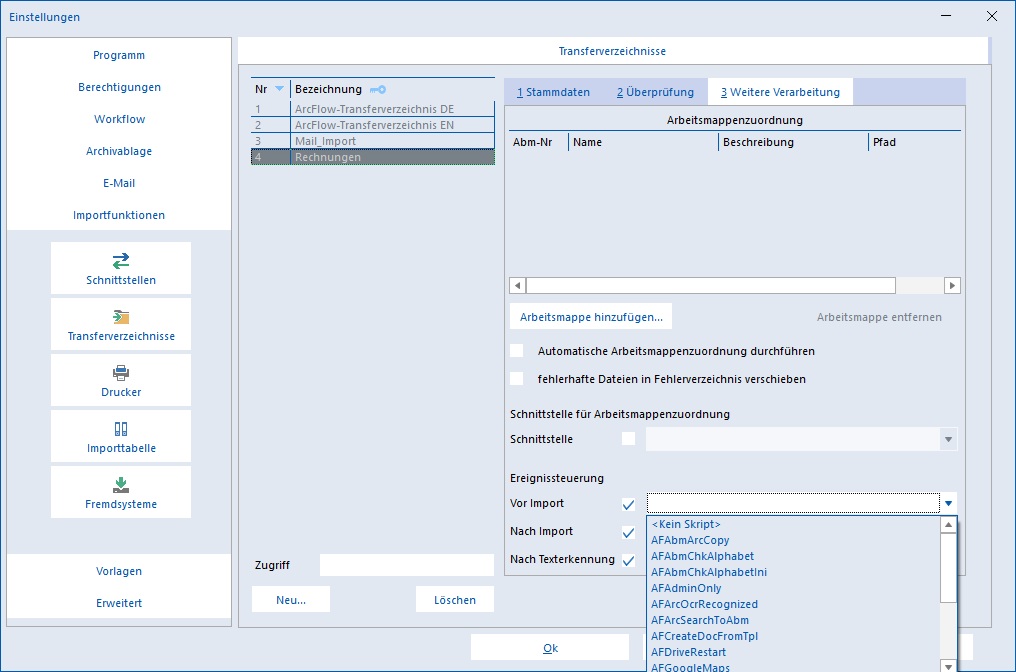Enable Automatische Arbeitsmappenzuordnung durchführen checkbox
The width and height of the screenshot is (1016, 672).
(x=516, y=351)
